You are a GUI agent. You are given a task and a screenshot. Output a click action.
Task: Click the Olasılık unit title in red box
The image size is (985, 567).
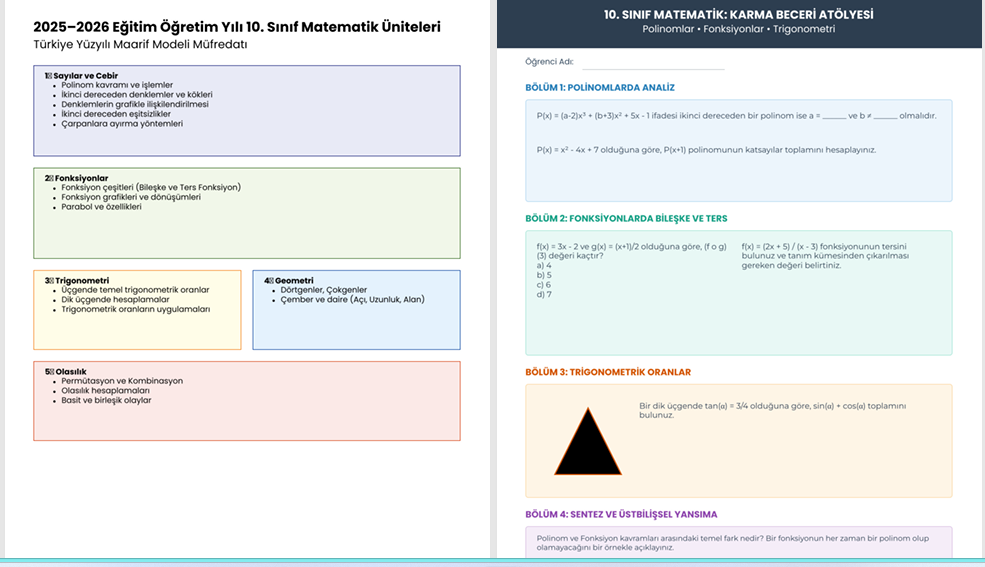[68, 371]
